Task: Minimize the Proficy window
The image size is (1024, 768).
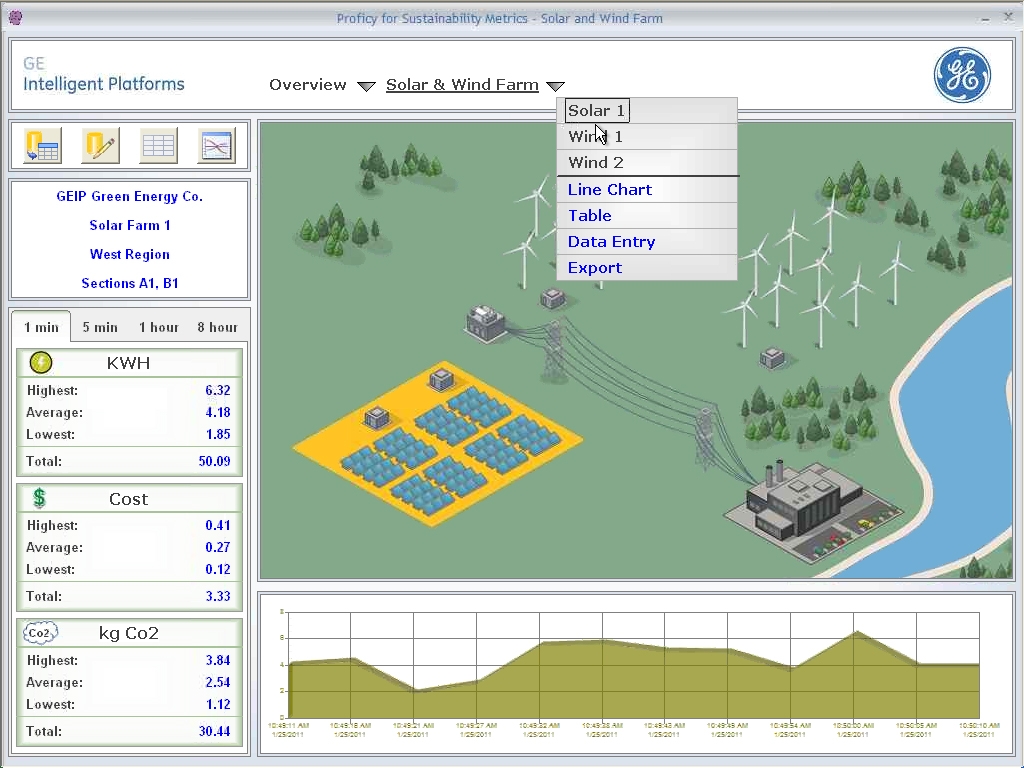Action: coord(985,18)
